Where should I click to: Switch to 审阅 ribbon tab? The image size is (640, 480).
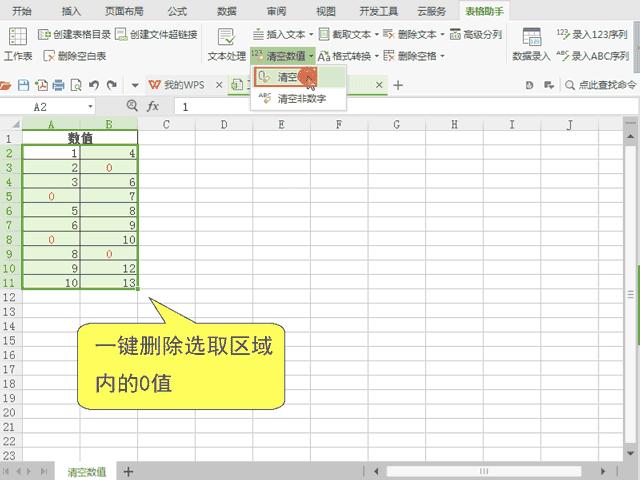(276, 11)
